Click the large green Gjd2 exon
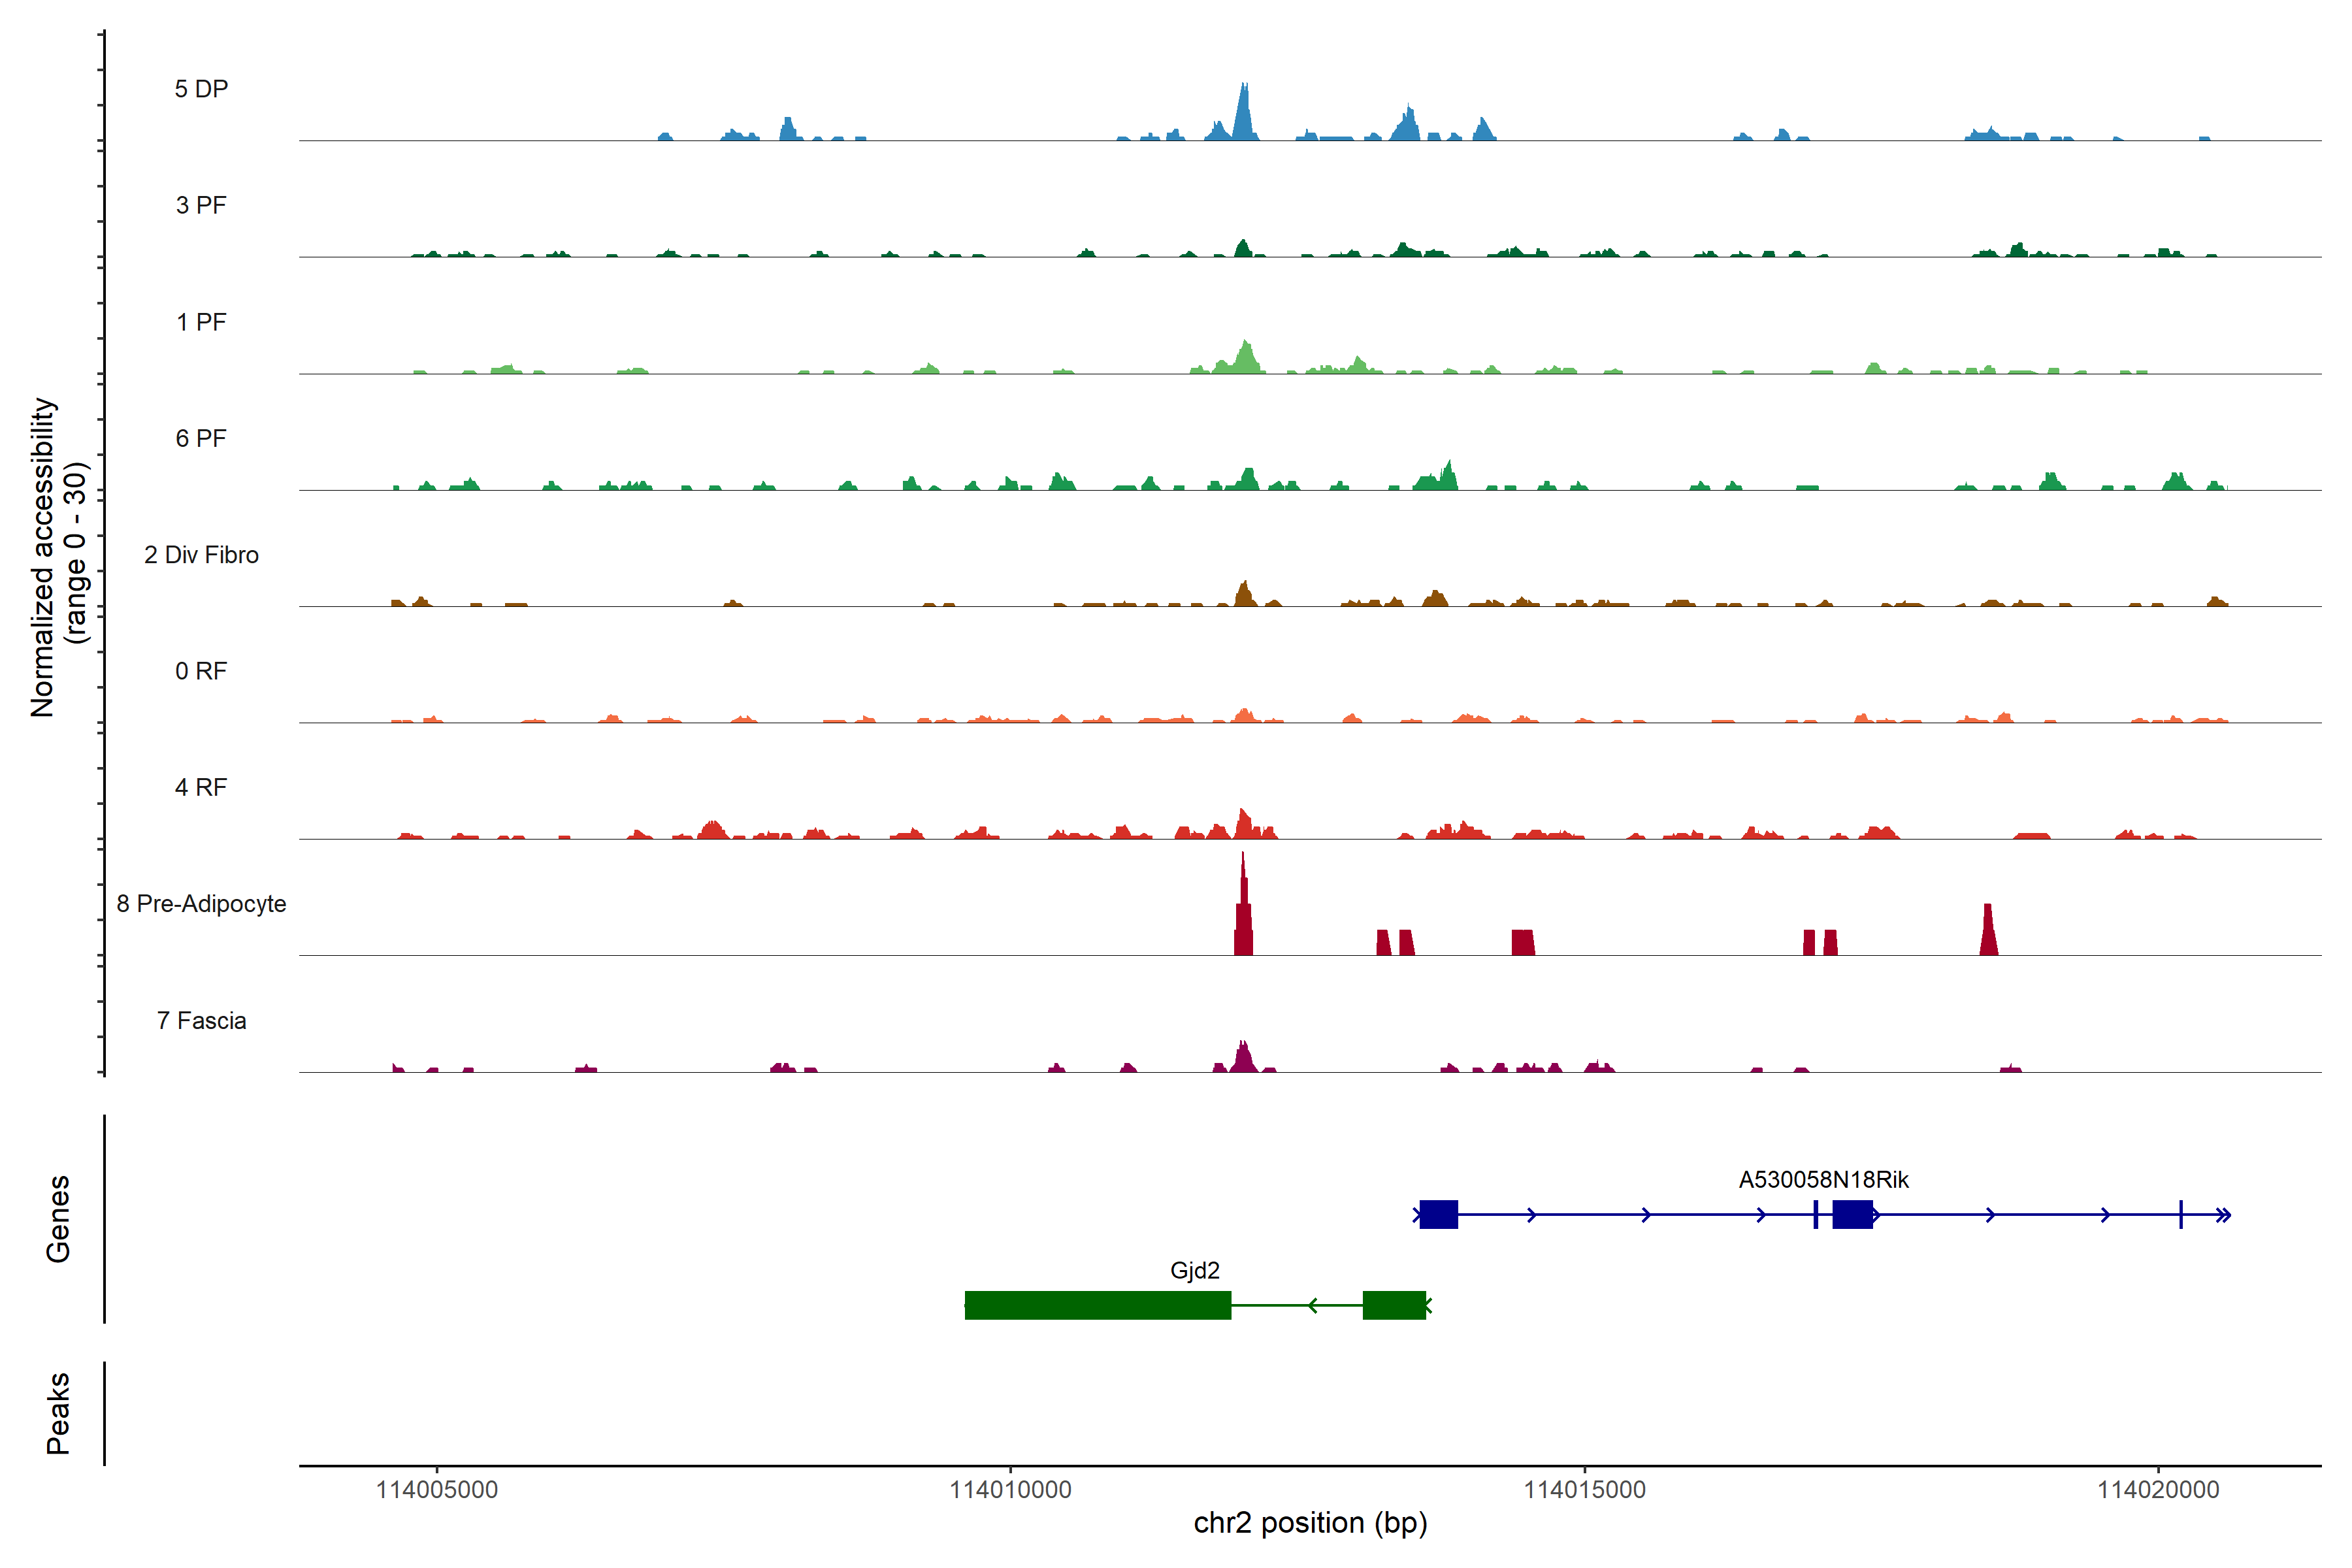 click(1097, 1305)
